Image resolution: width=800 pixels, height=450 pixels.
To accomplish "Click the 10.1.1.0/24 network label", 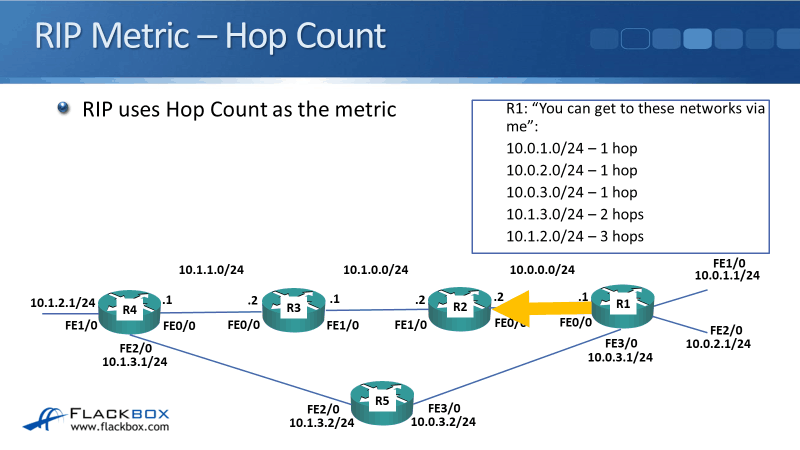I will click(211, 270).
